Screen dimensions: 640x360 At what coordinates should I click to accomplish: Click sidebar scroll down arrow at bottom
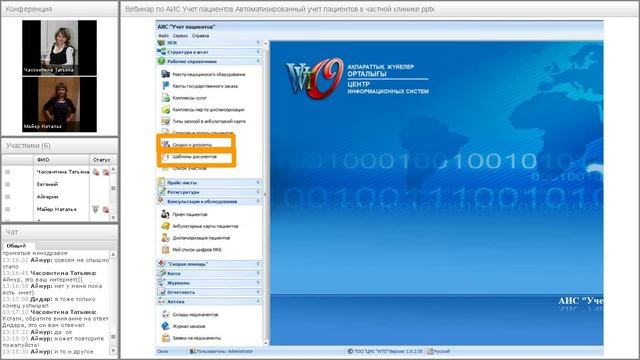266,343
